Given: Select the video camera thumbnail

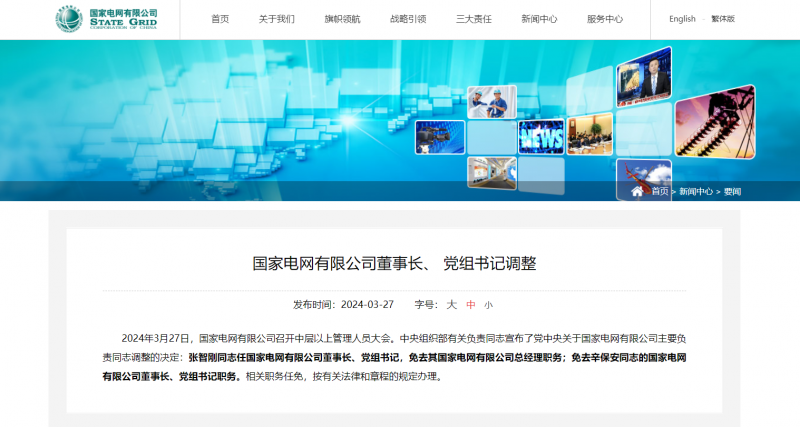Looking at the screenshot, I should pos(439,137).
